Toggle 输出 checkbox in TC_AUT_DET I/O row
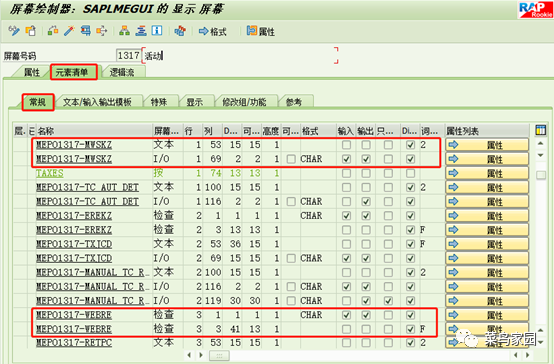 point(366,201)
